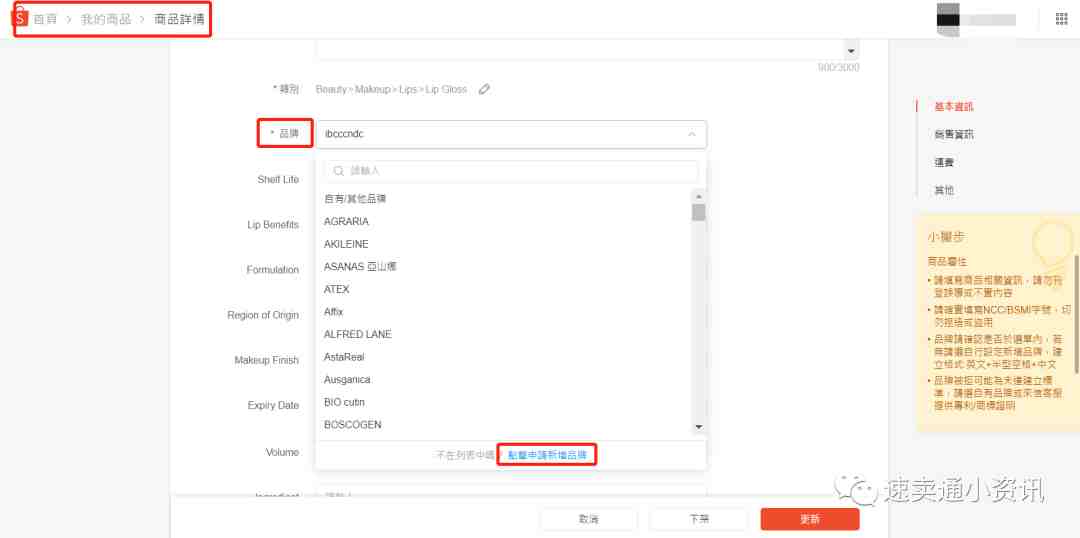The image size is (1080, 538).
Task: Open the ibcccndc brand combo box
Action: (511, 134)
